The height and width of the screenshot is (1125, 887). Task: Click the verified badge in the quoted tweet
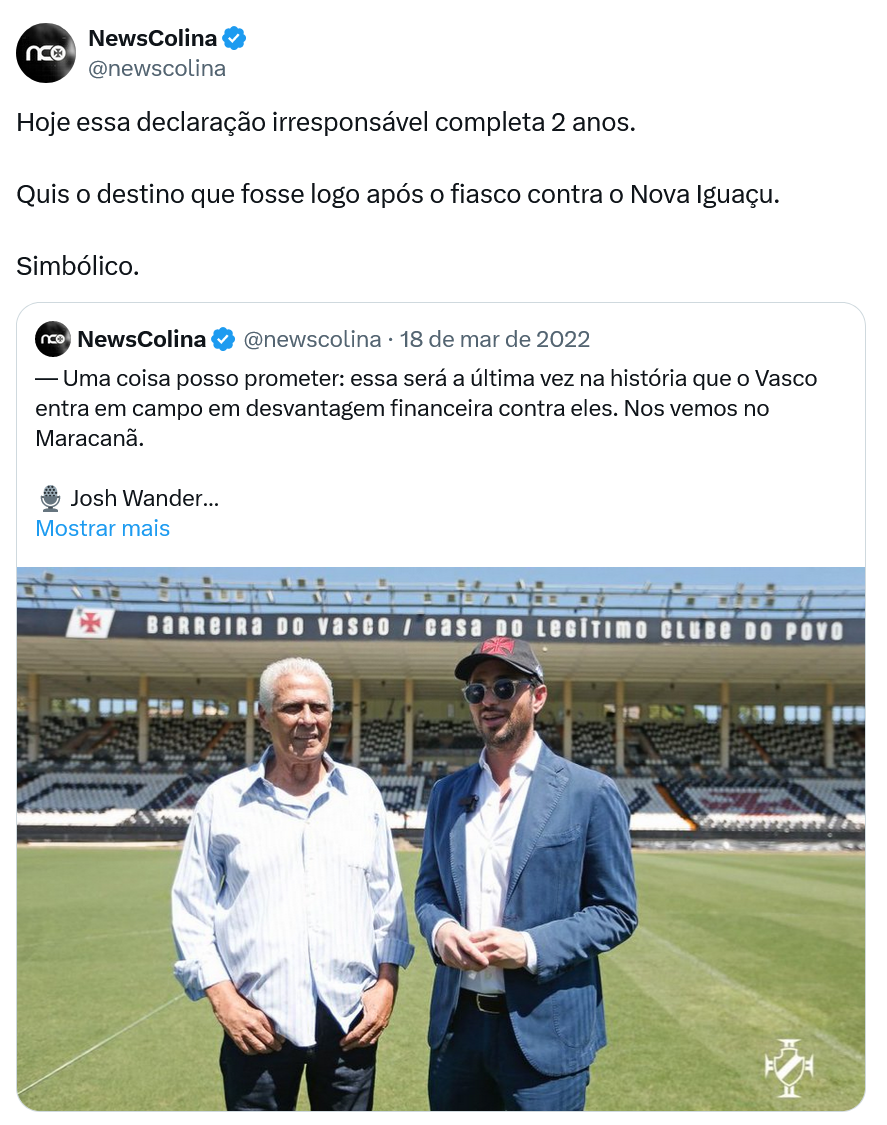pyautogui.click(x=223, y=340)
